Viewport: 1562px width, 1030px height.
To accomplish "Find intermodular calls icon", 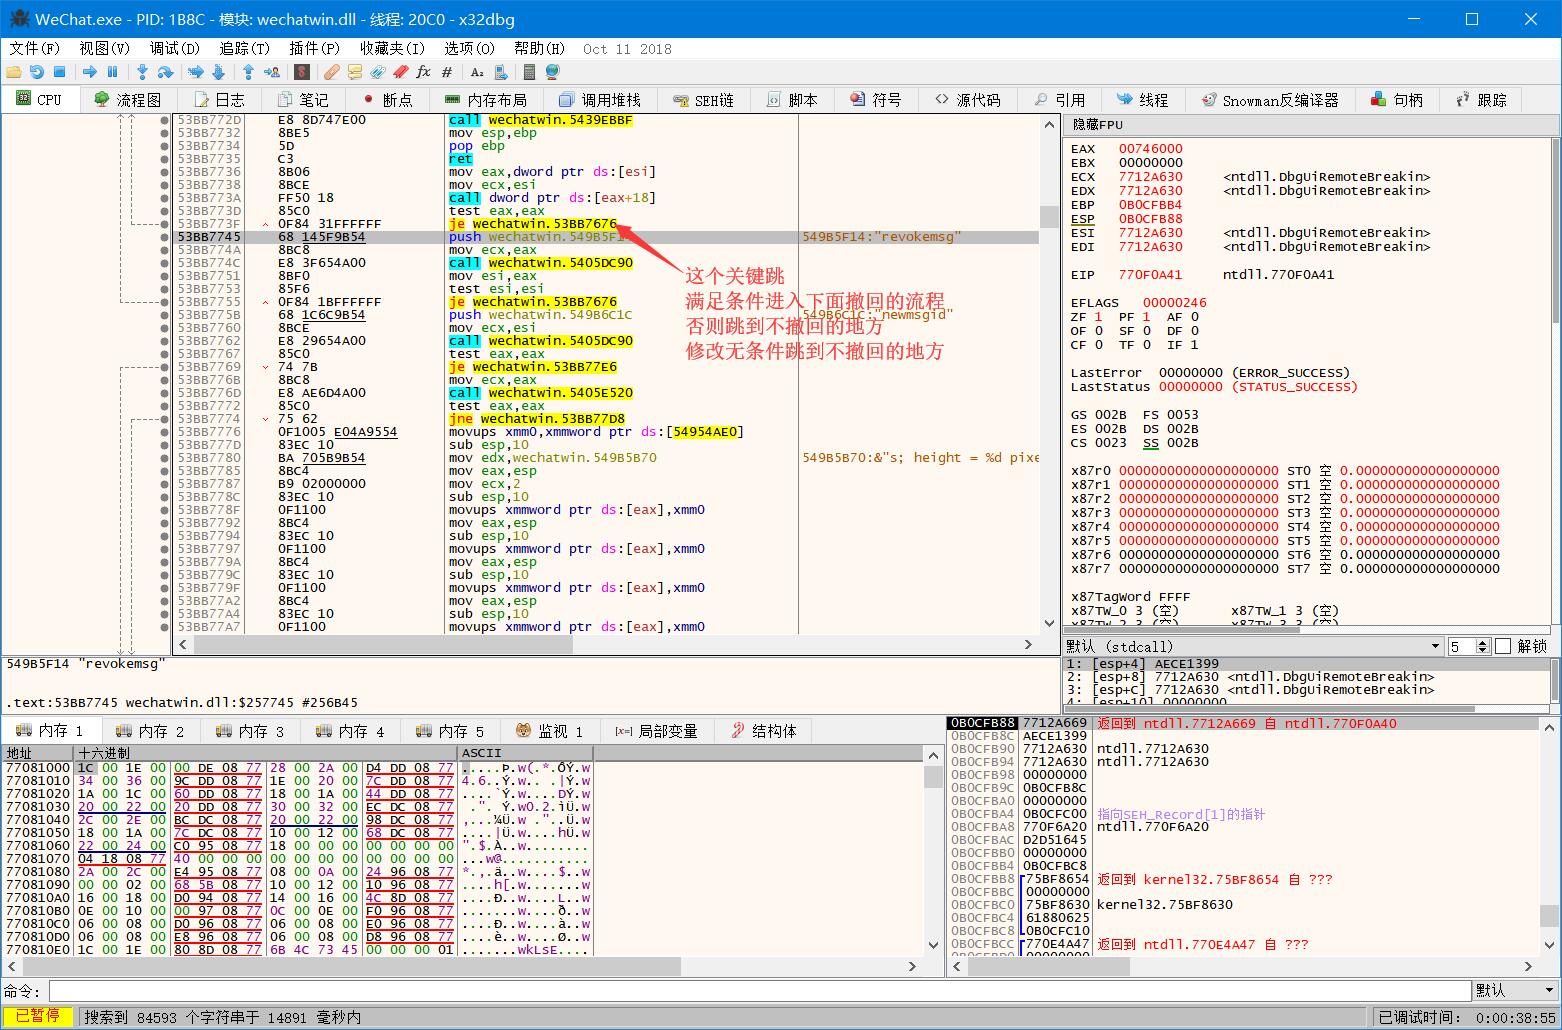I will 499,72.
